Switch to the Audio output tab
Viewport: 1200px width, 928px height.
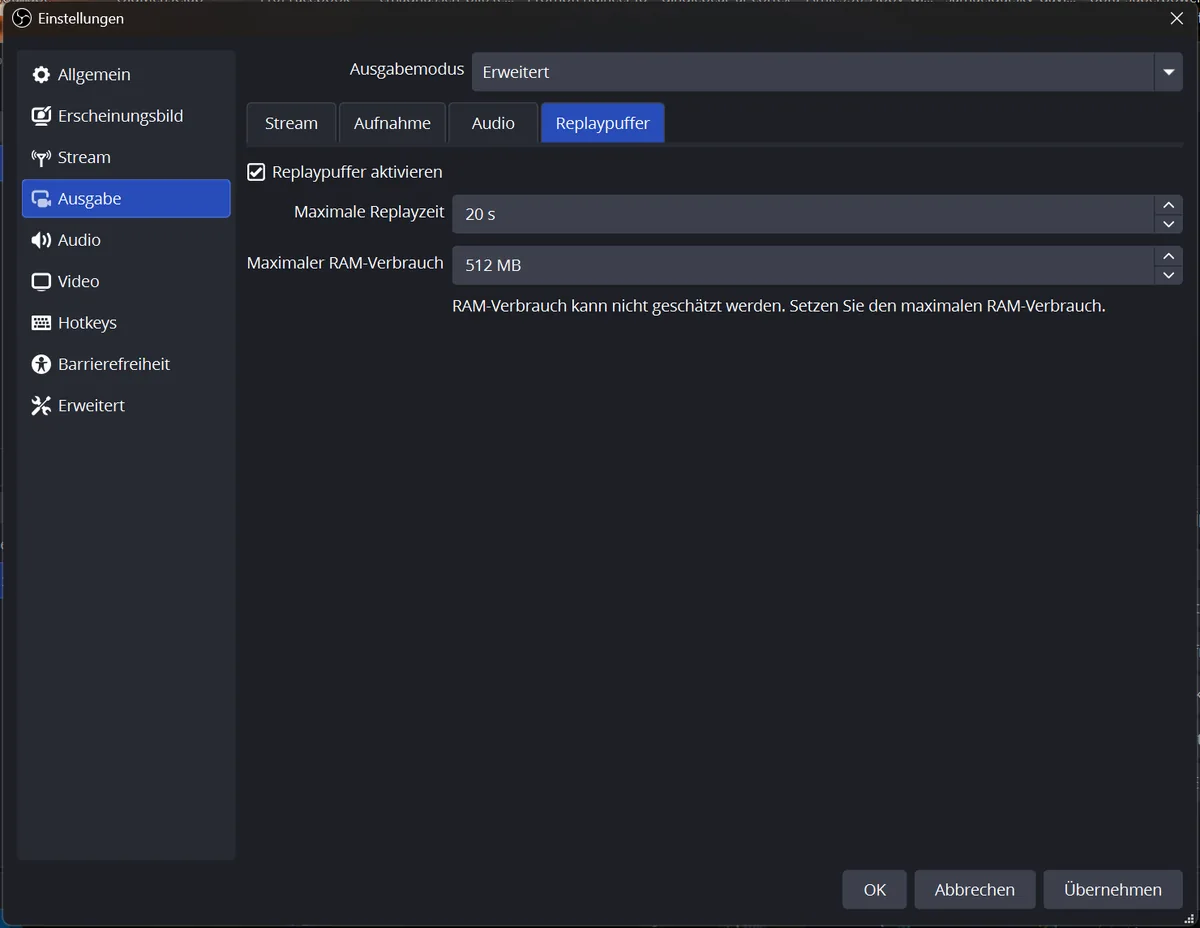(x=493, y=123)
